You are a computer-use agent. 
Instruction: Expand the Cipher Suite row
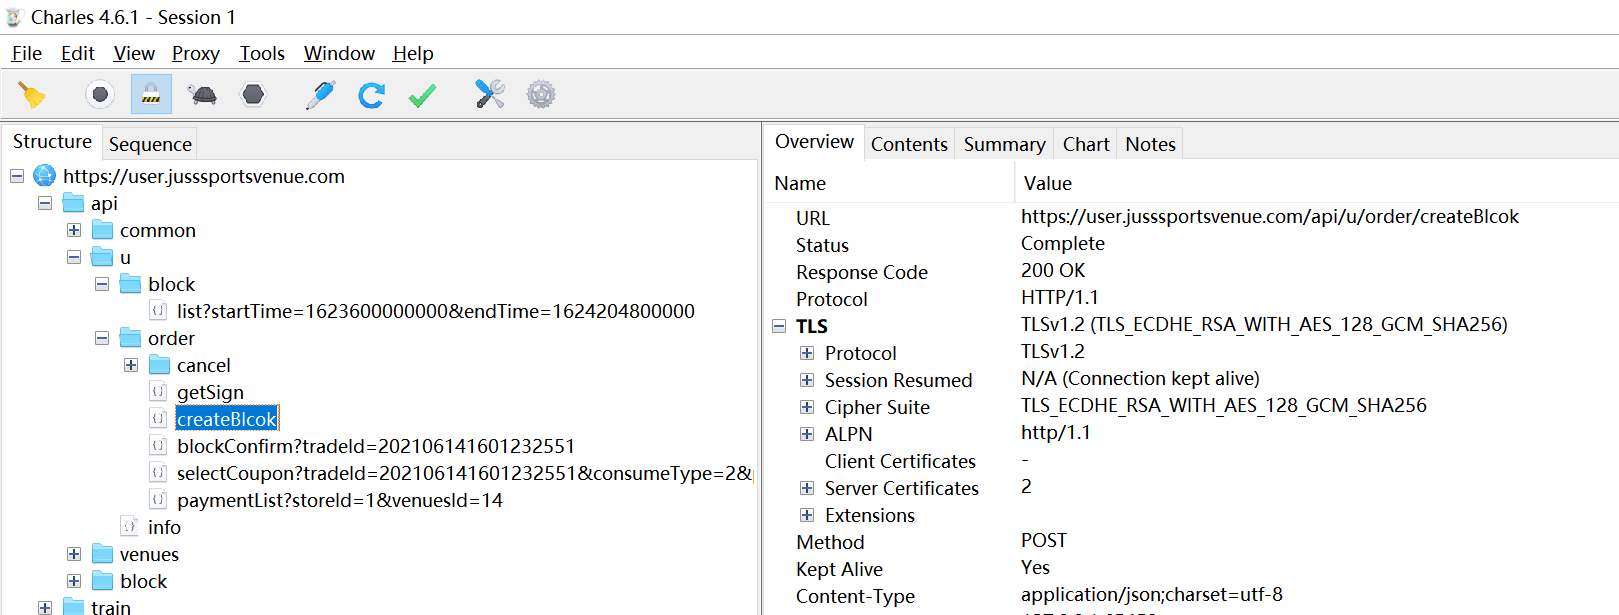pos(807,407)
